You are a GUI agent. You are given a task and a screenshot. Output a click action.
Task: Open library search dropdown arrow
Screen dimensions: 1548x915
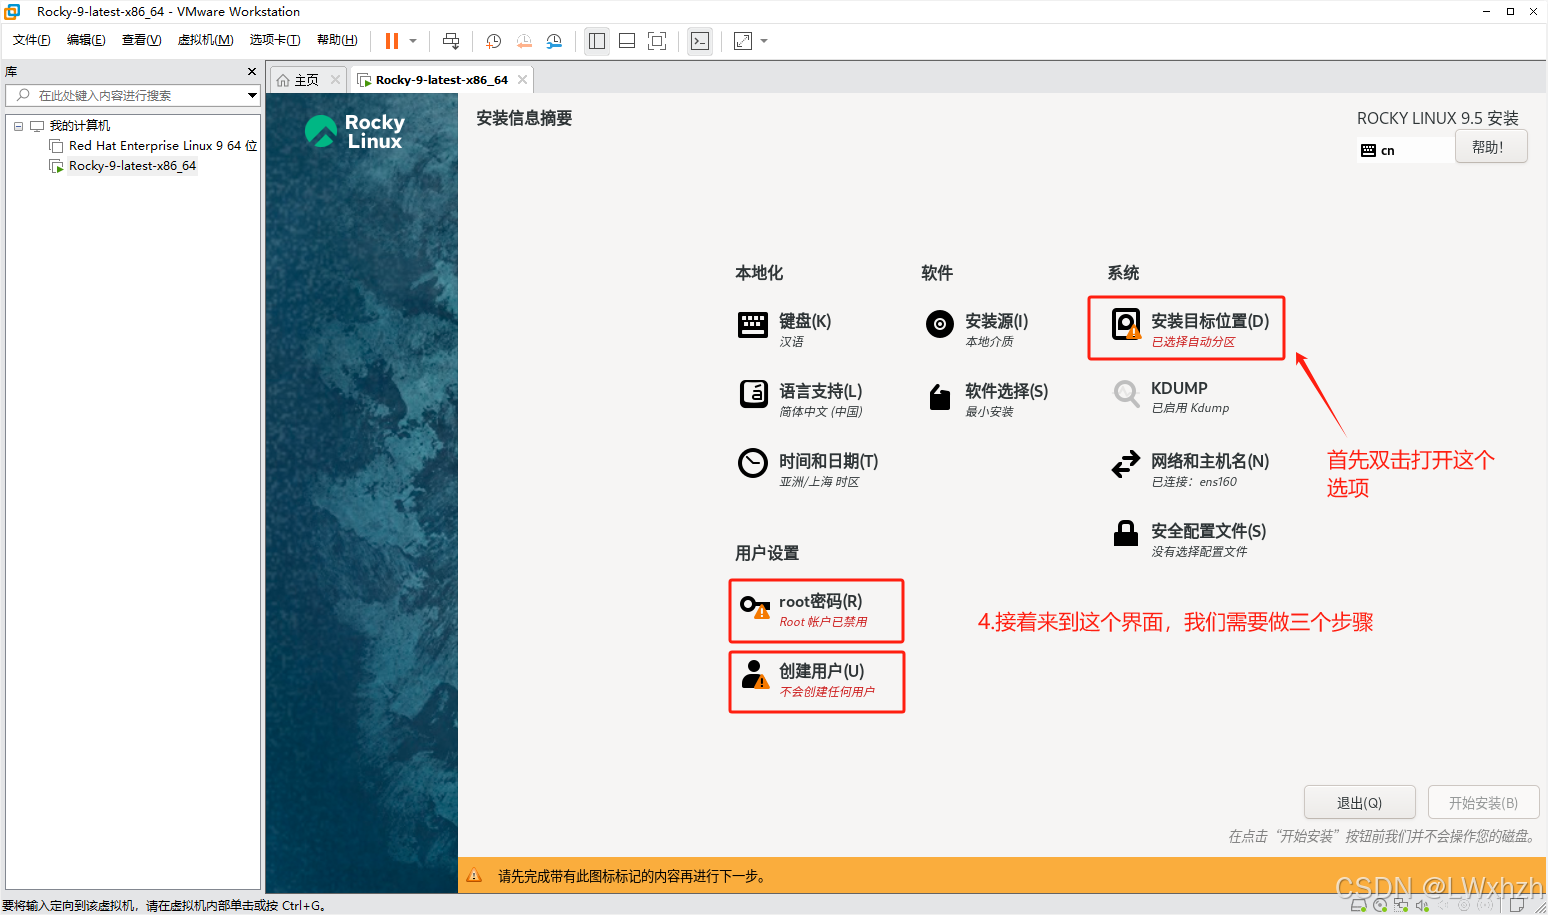pyautogui.click(x=252, y=95)
